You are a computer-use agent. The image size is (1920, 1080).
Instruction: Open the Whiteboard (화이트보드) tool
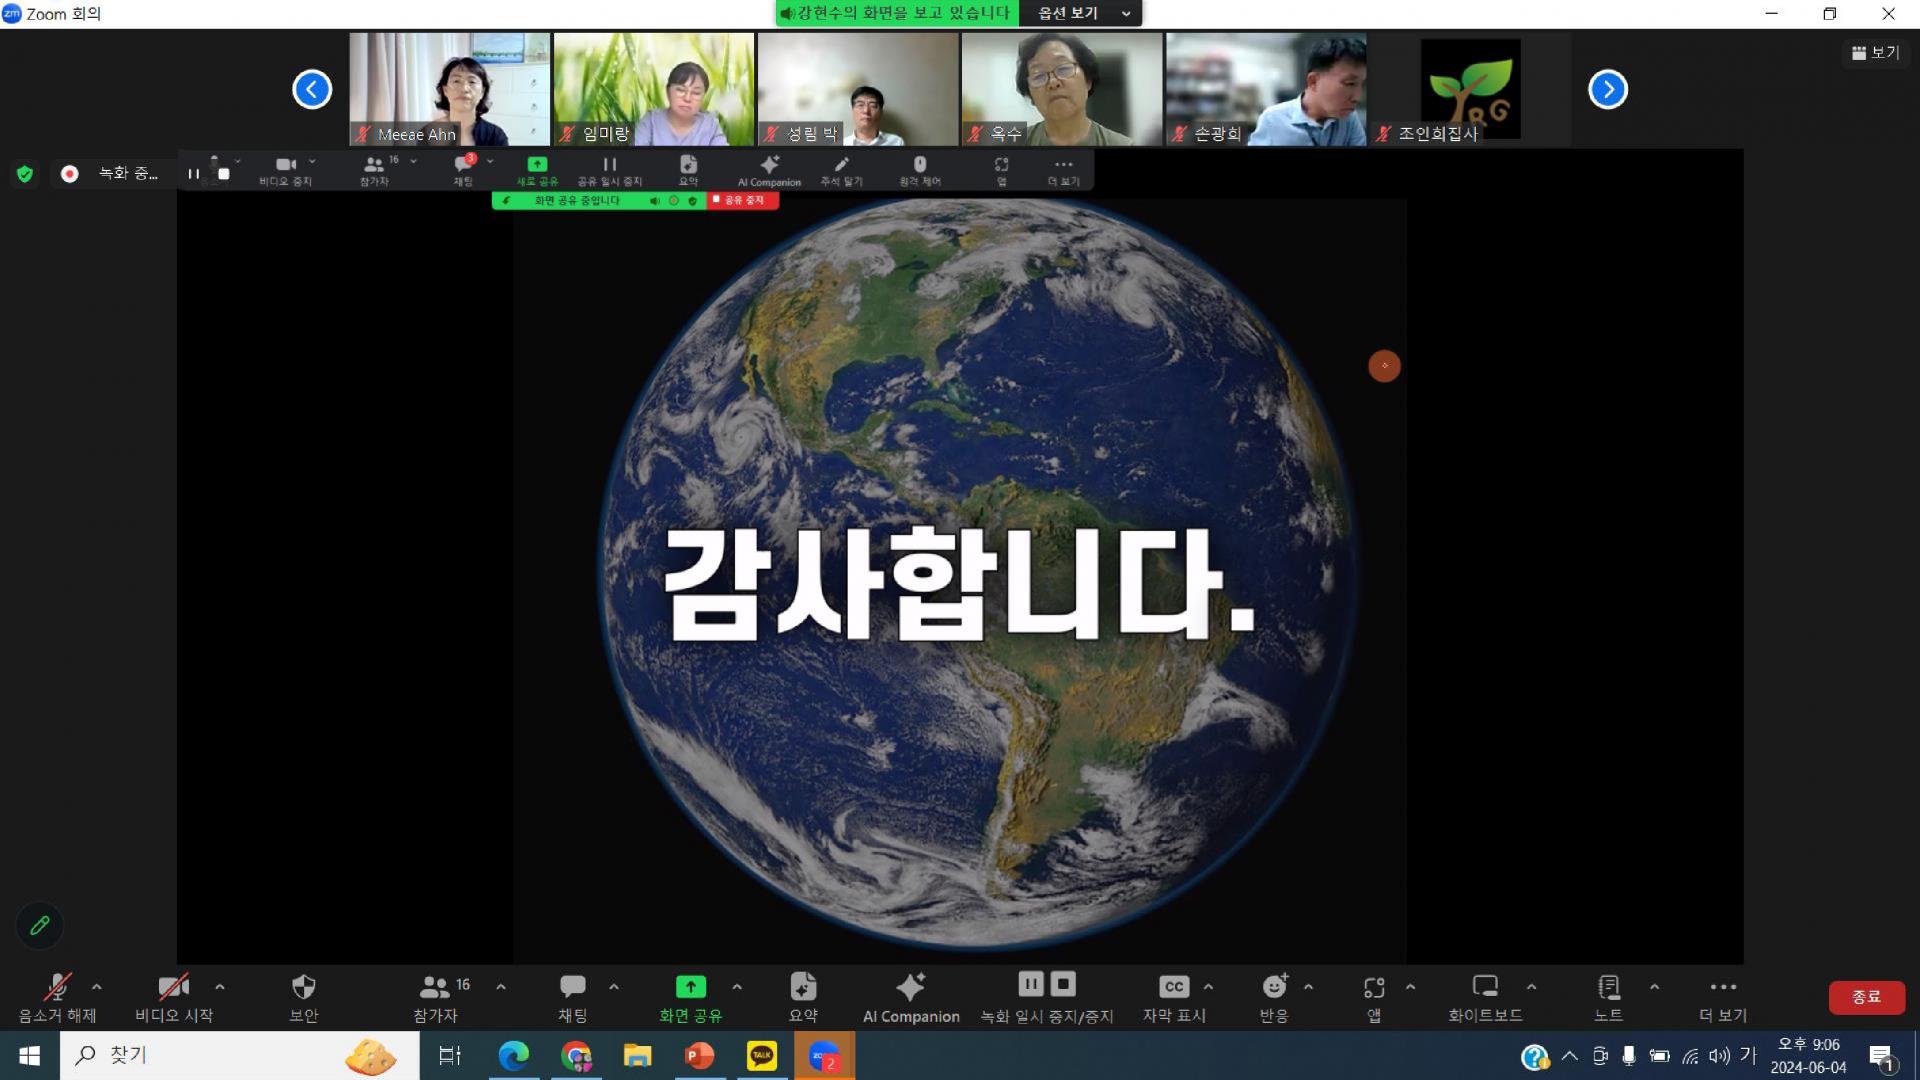coord(1485,997)
